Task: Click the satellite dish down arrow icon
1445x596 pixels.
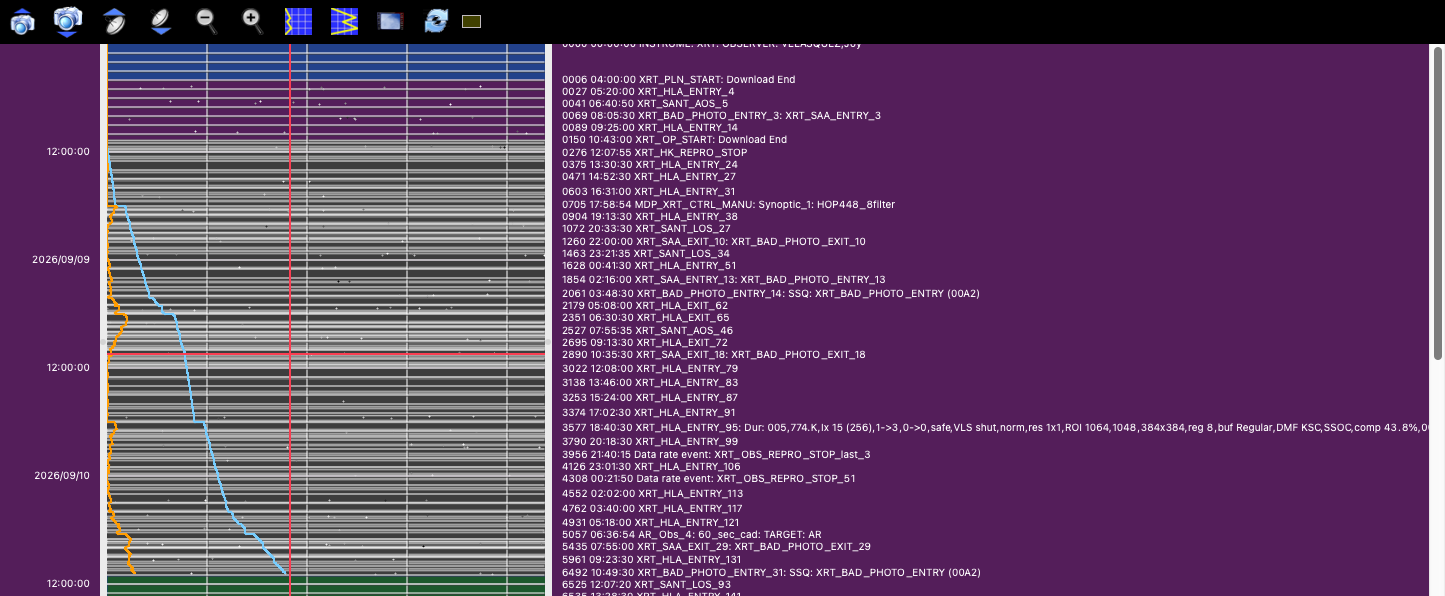Action: (160, 21)
